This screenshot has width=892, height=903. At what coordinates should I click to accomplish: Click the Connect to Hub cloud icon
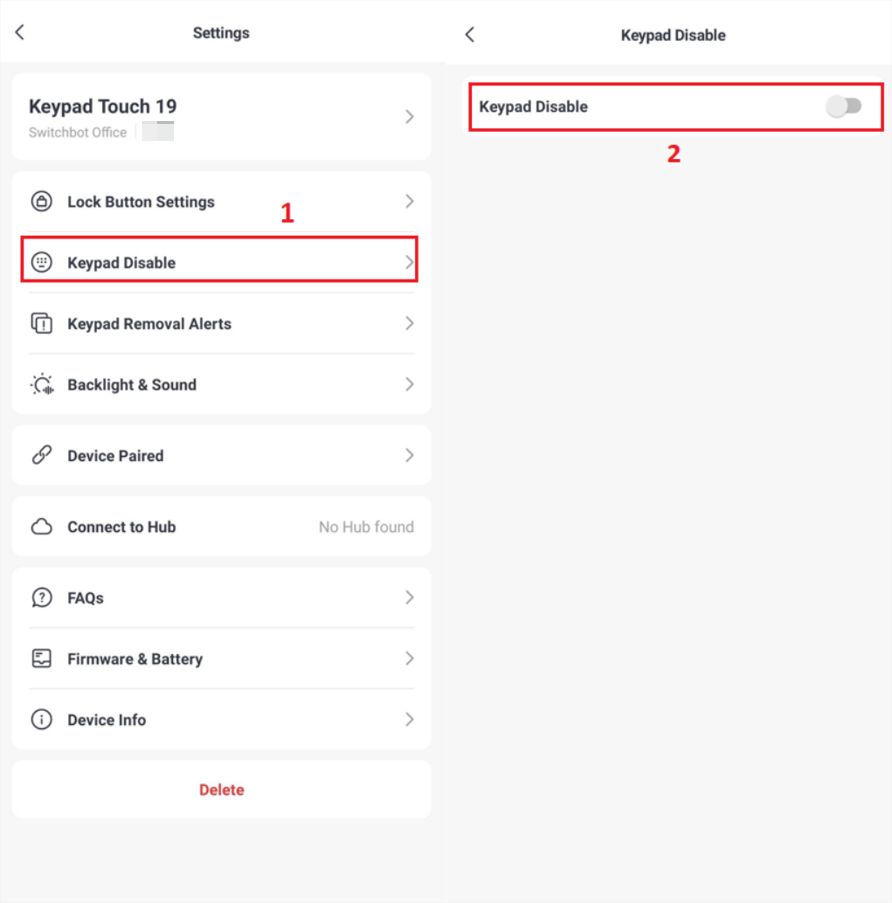pyautogui.click(x=42, y=527)
